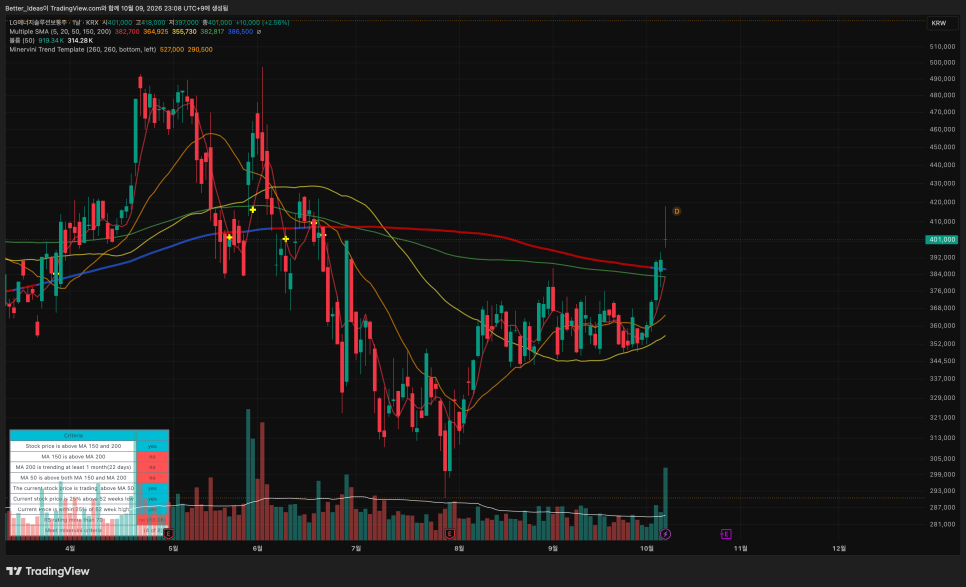The height and width of the screenshot is (587, 966).
Task: Click the volume value 919.34 K
Action: [51, 41]
